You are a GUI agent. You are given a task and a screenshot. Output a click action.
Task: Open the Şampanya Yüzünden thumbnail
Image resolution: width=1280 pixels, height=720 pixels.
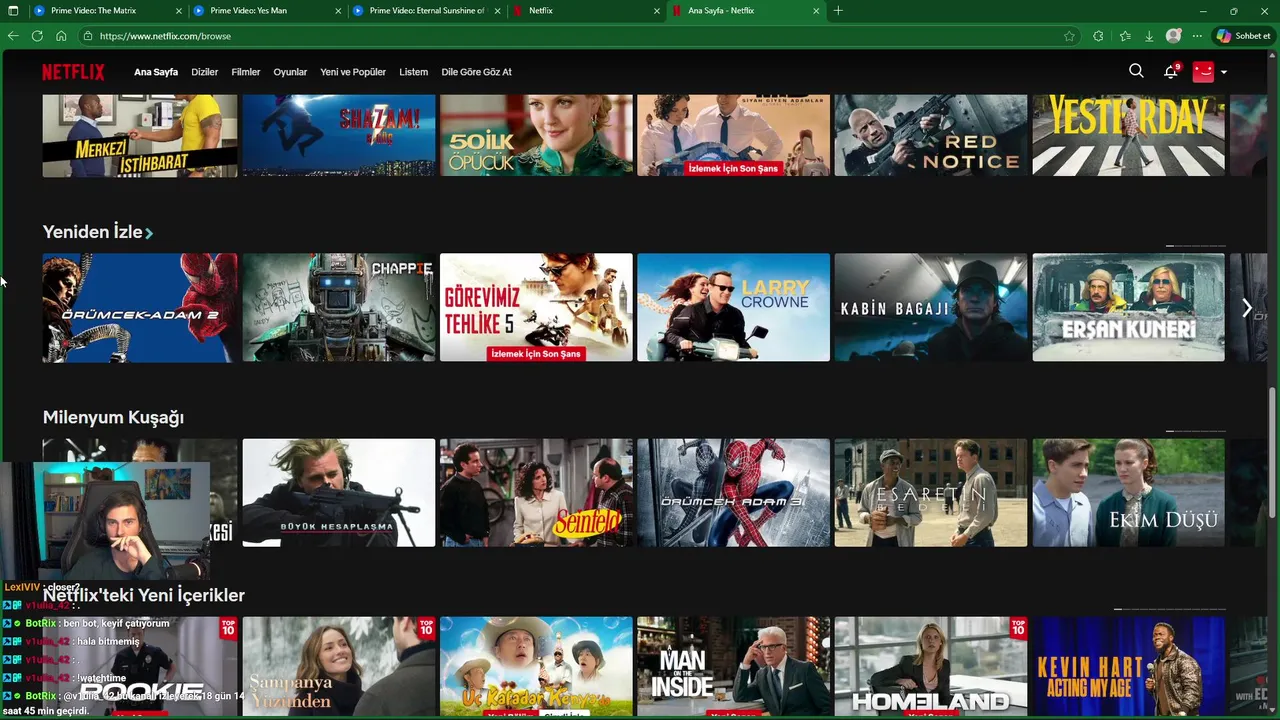[339, 667]
